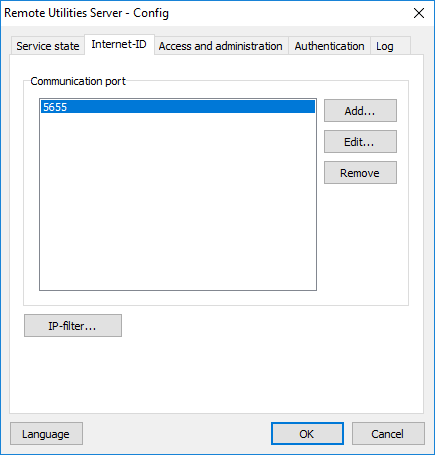Click the Add... button
This screenshot has height=455, width=435.
click(x=360, y=111)
